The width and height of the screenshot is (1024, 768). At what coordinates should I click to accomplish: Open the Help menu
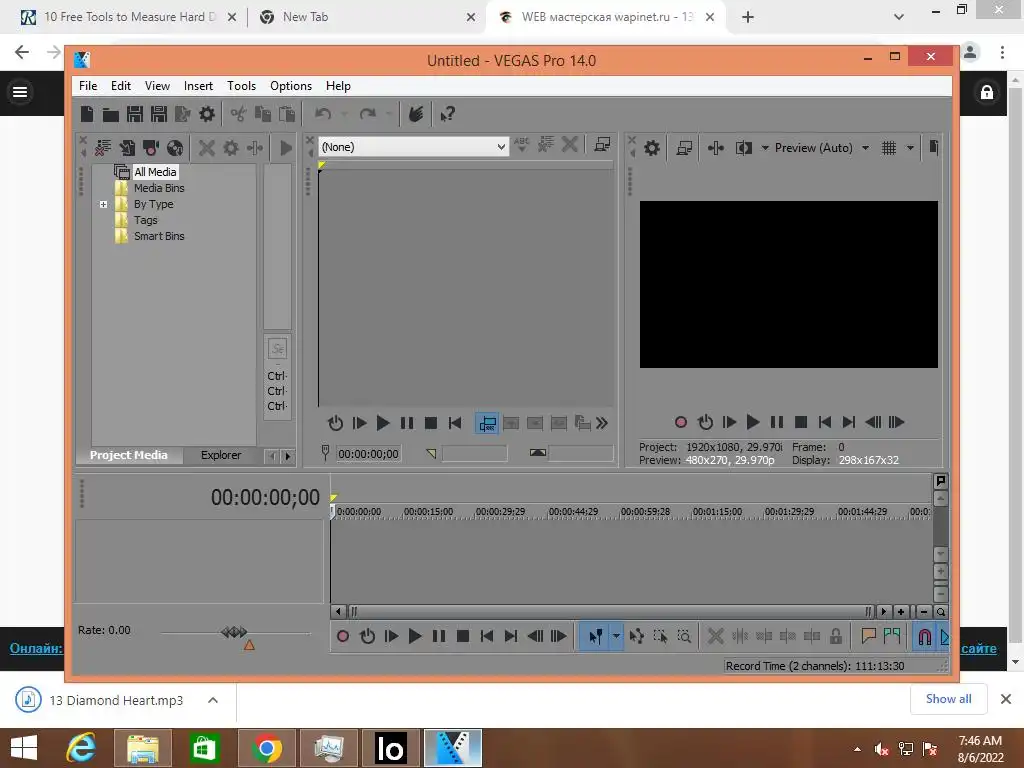(x=338, y=86)
